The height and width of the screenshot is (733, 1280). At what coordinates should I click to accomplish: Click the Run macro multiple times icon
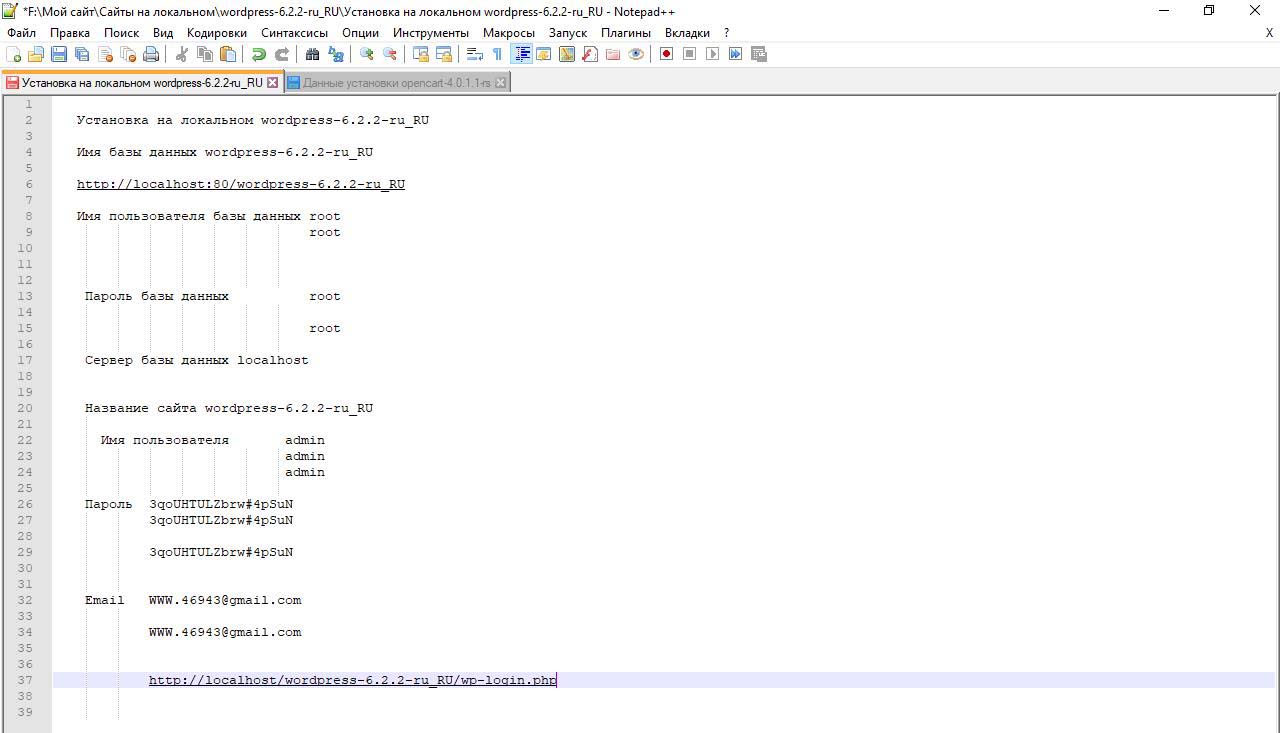pos(735,54)
